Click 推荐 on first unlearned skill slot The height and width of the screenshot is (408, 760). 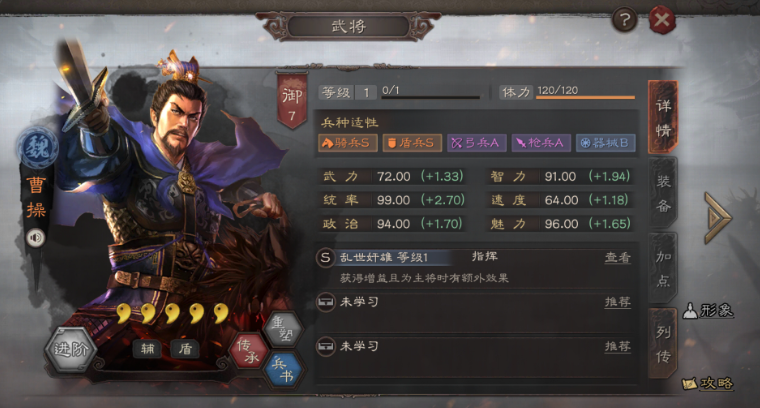click(x=618, y=302)
